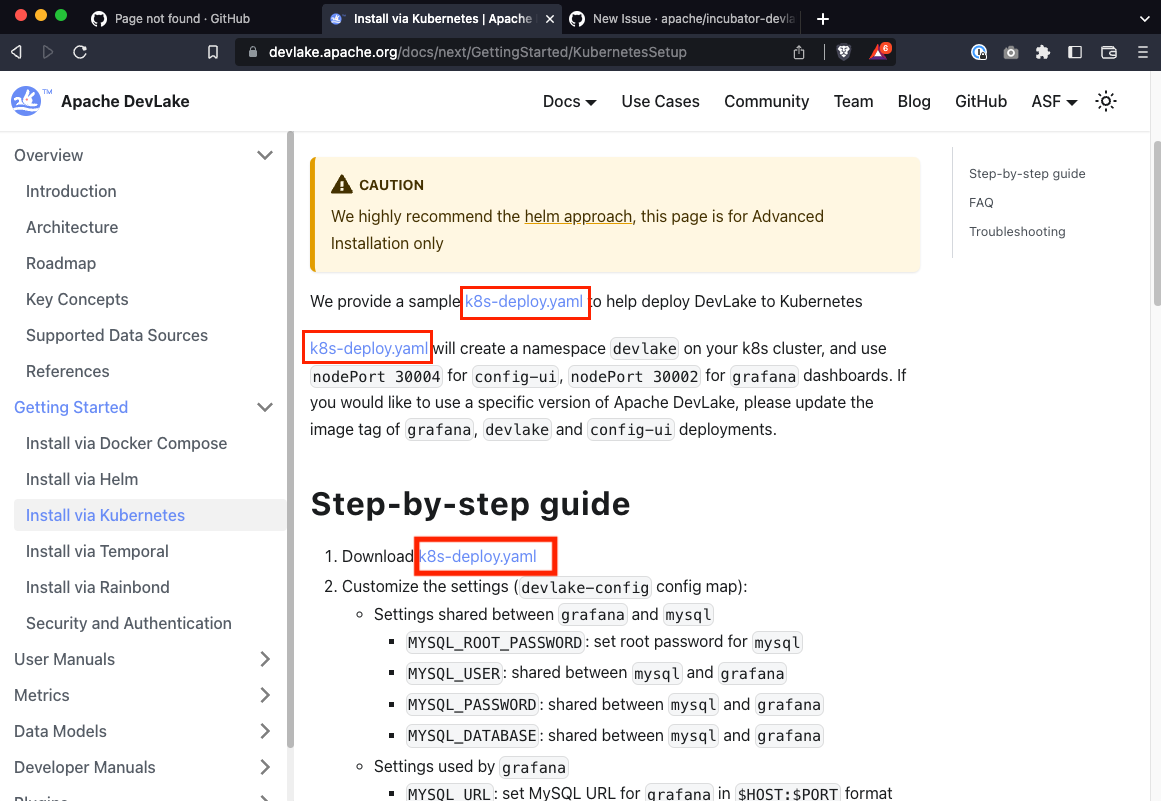Screen dimensions: 1161x801
Task: Toggle the browser sidebar panel icon
Action: 1075,52
